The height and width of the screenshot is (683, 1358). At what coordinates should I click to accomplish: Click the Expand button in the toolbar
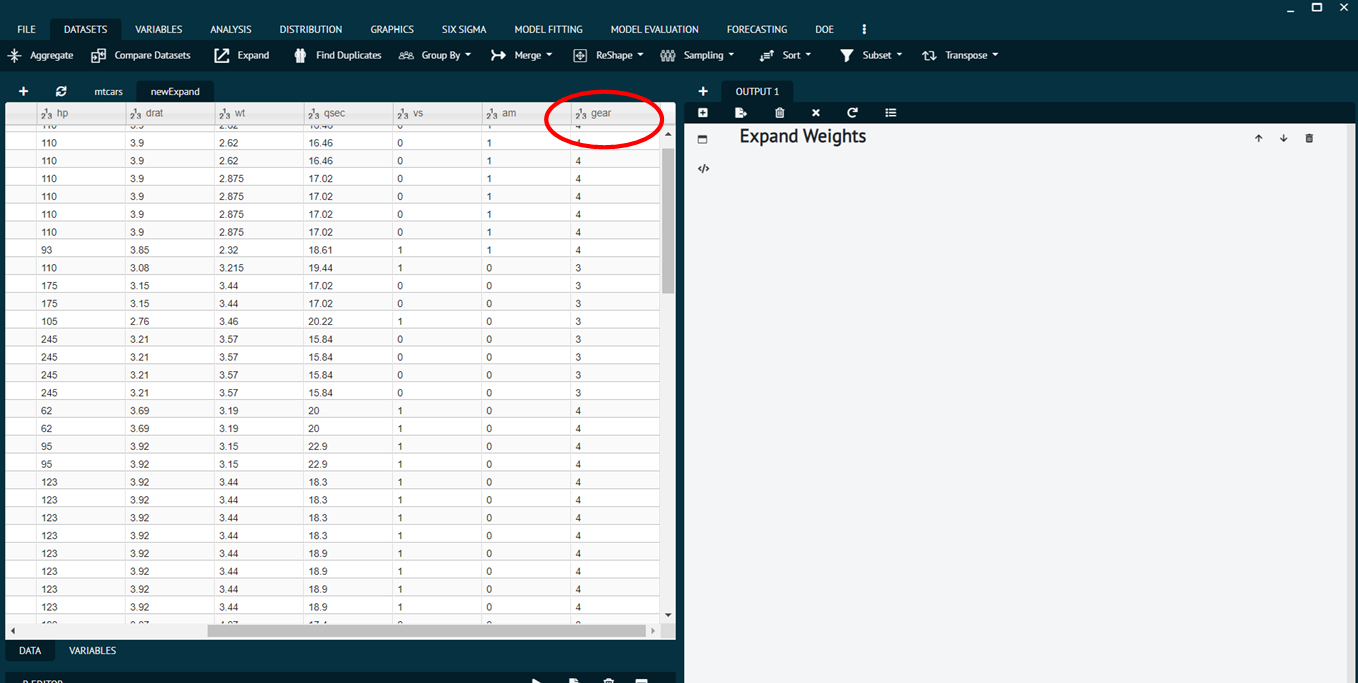pos(242,56)
